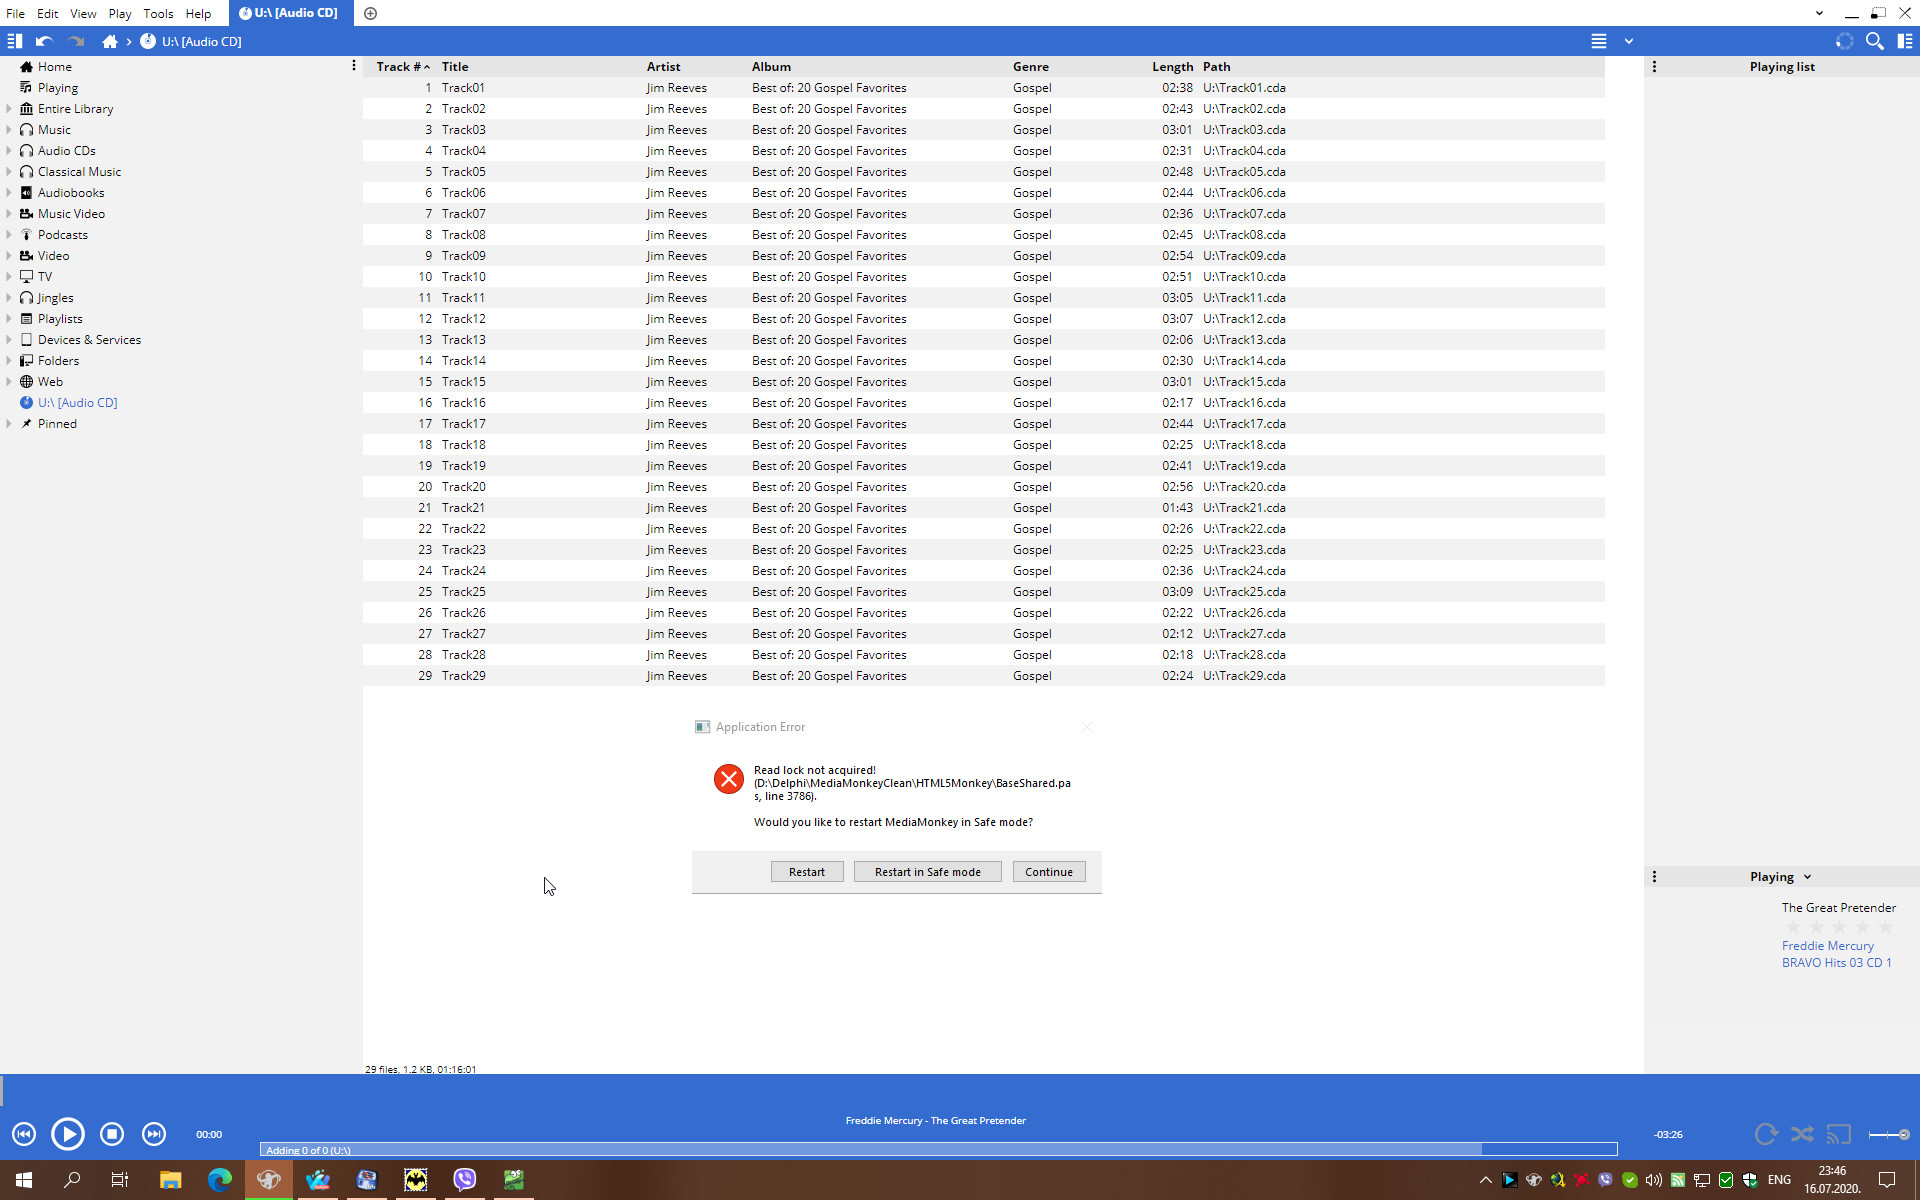This screenshot has height=1200, width=1920.
Task: Click the home breadcrumb icon
Action: (110, 41)
